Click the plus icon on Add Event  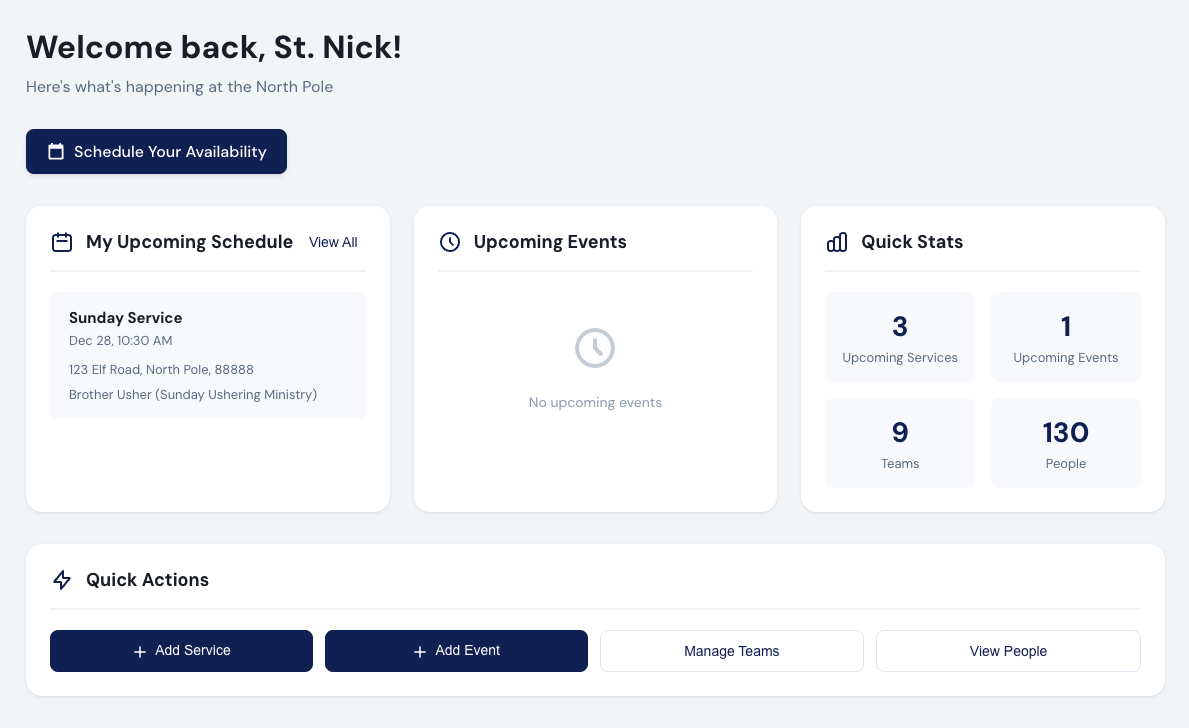point(418,650)
